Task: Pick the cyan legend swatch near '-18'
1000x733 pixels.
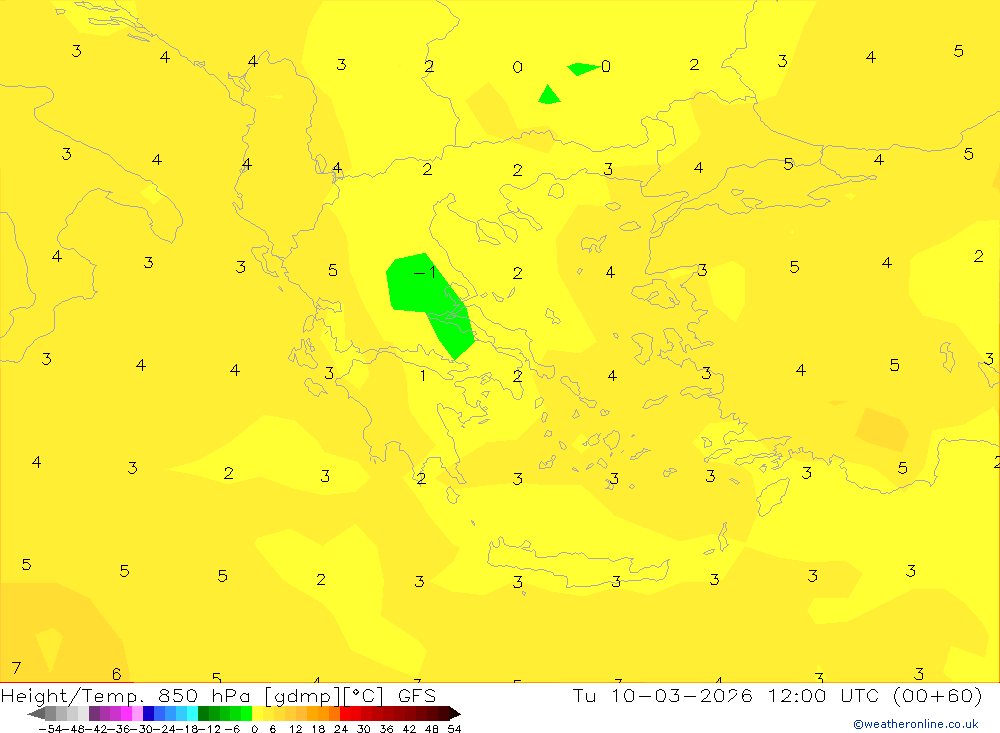Action: tap(192, 714)
